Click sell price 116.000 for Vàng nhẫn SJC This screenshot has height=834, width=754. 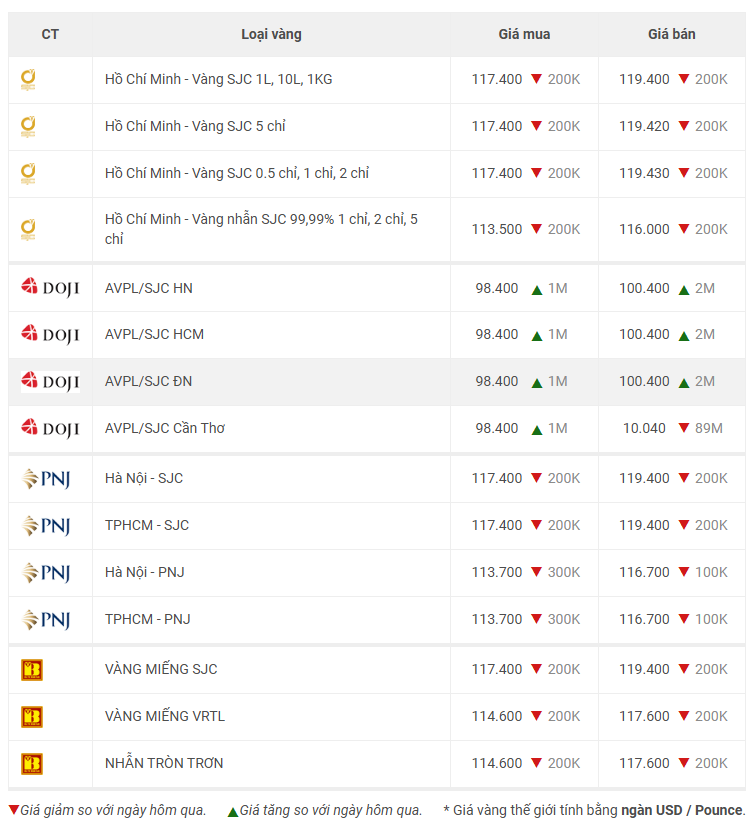pyautogui.click(x=644, y=229)
